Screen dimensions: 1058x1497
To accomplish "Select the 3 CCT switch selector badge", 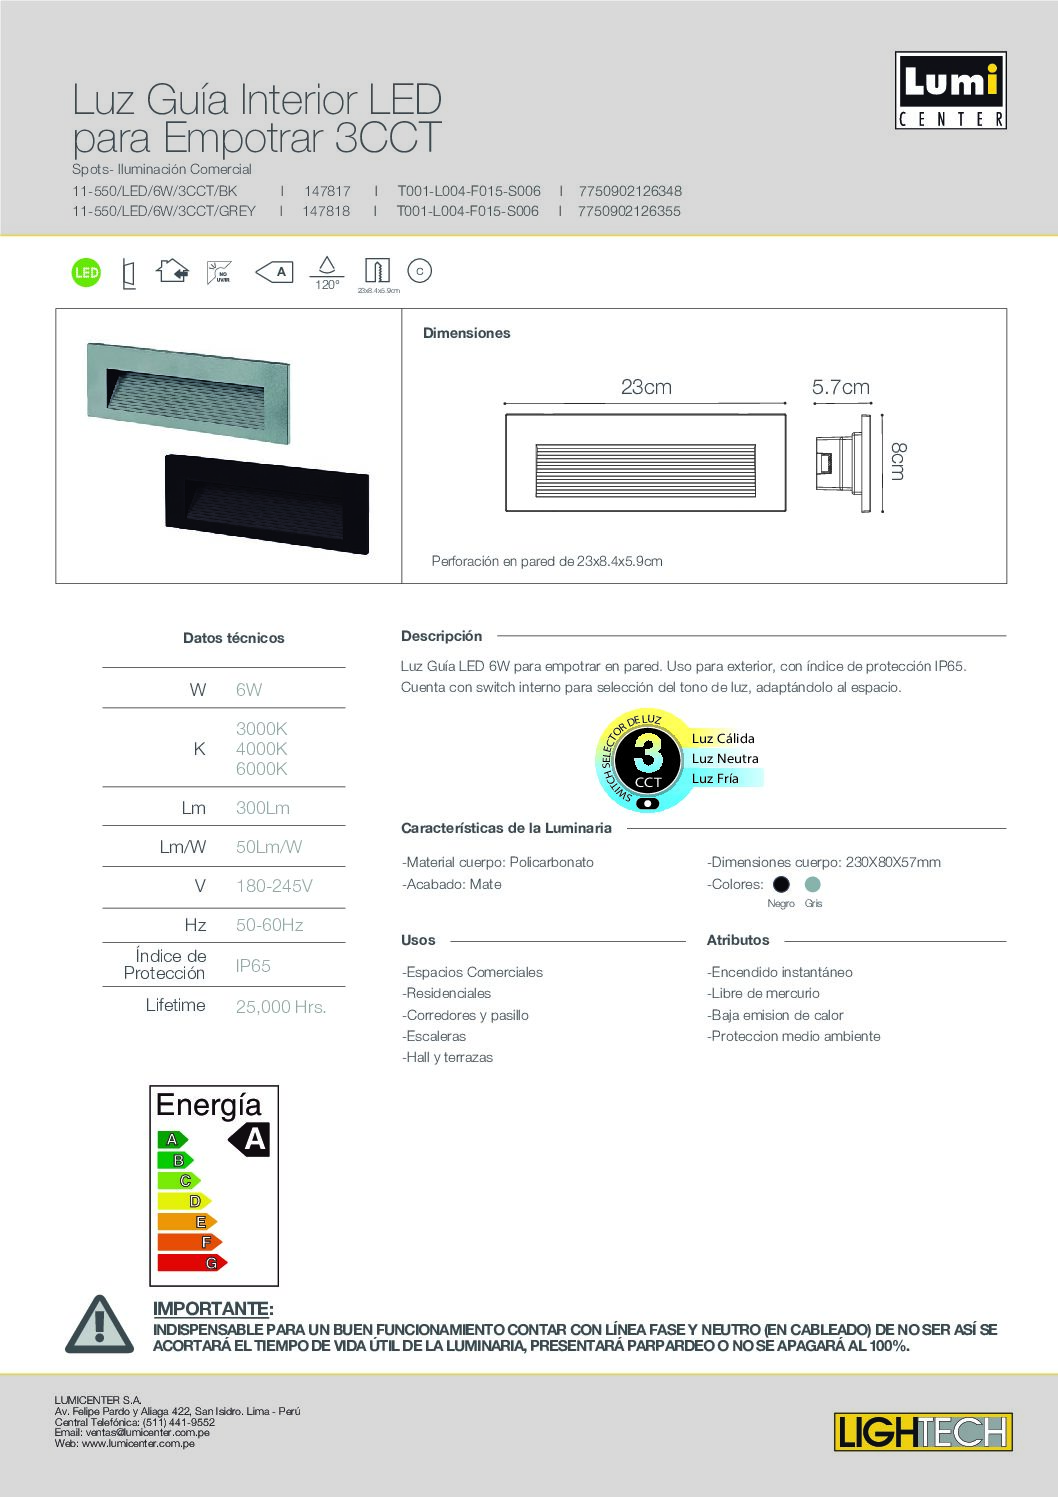I will [648, 761].
